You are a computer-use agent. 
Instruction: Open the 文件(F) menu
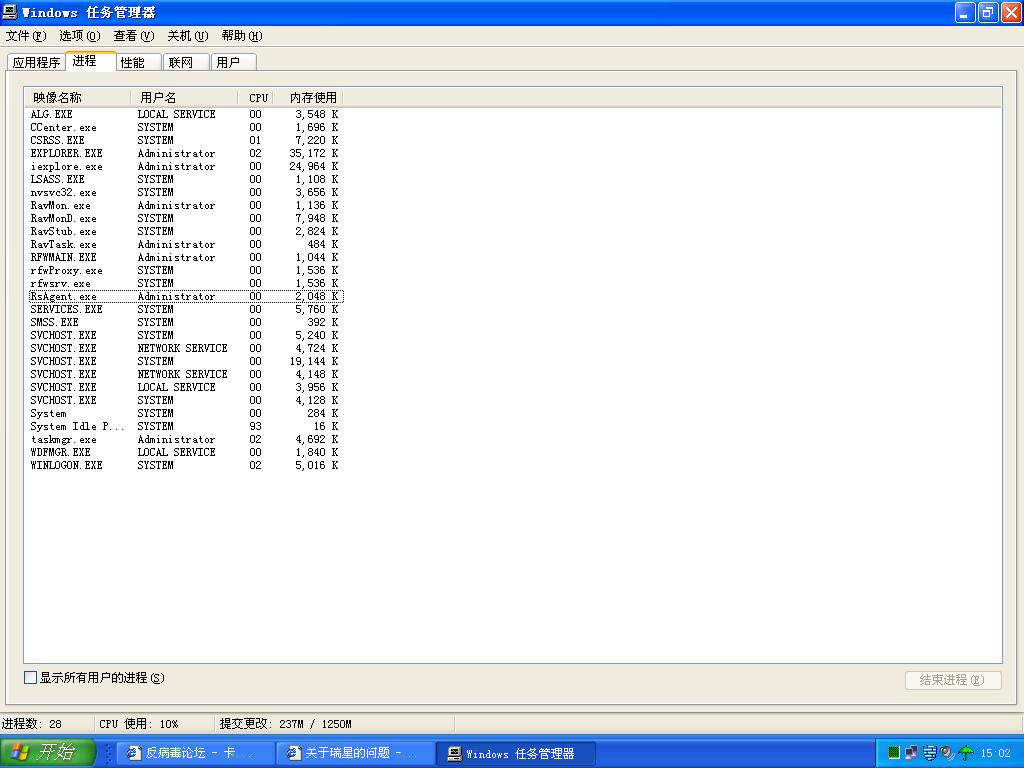coord(26,36)
